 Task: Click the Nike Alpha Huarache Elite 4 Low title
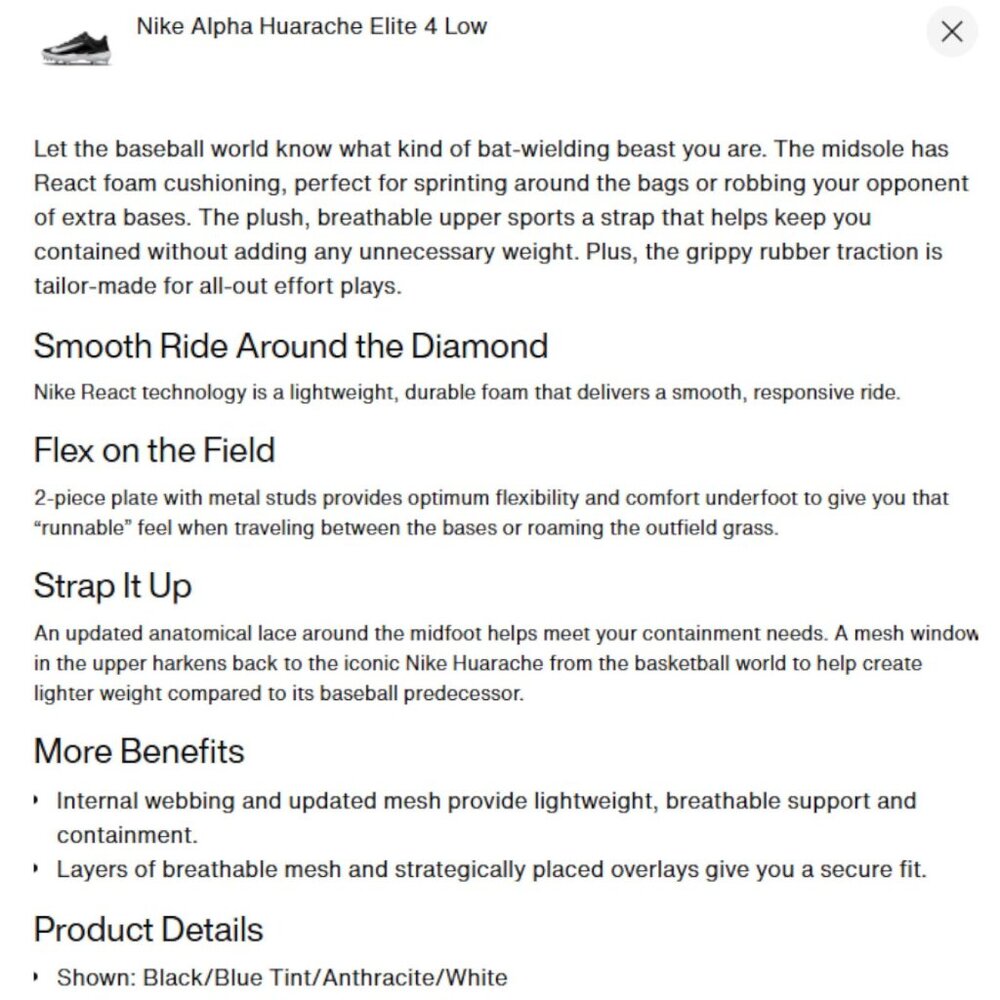[312, 27]
